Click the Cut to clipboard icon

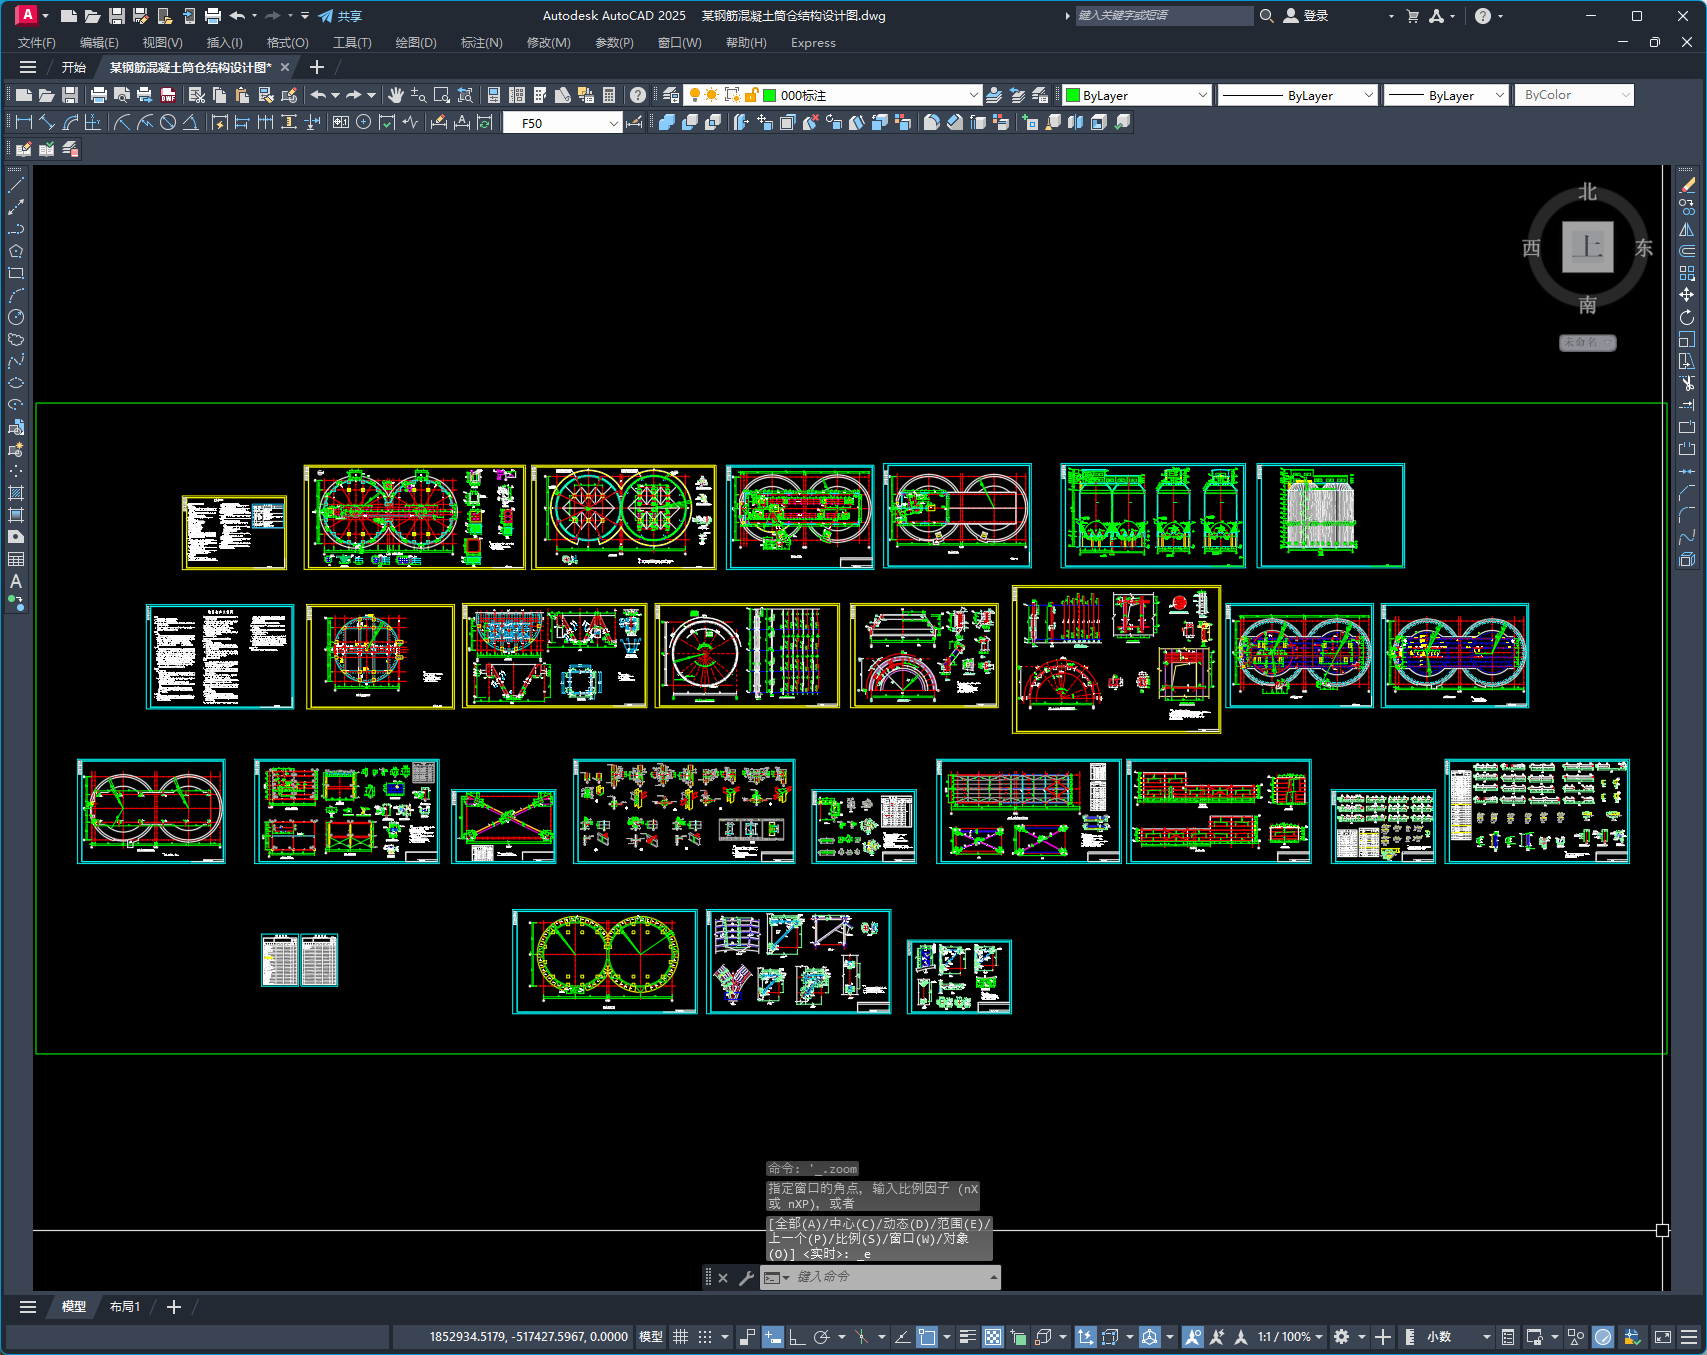coord(197,95)
